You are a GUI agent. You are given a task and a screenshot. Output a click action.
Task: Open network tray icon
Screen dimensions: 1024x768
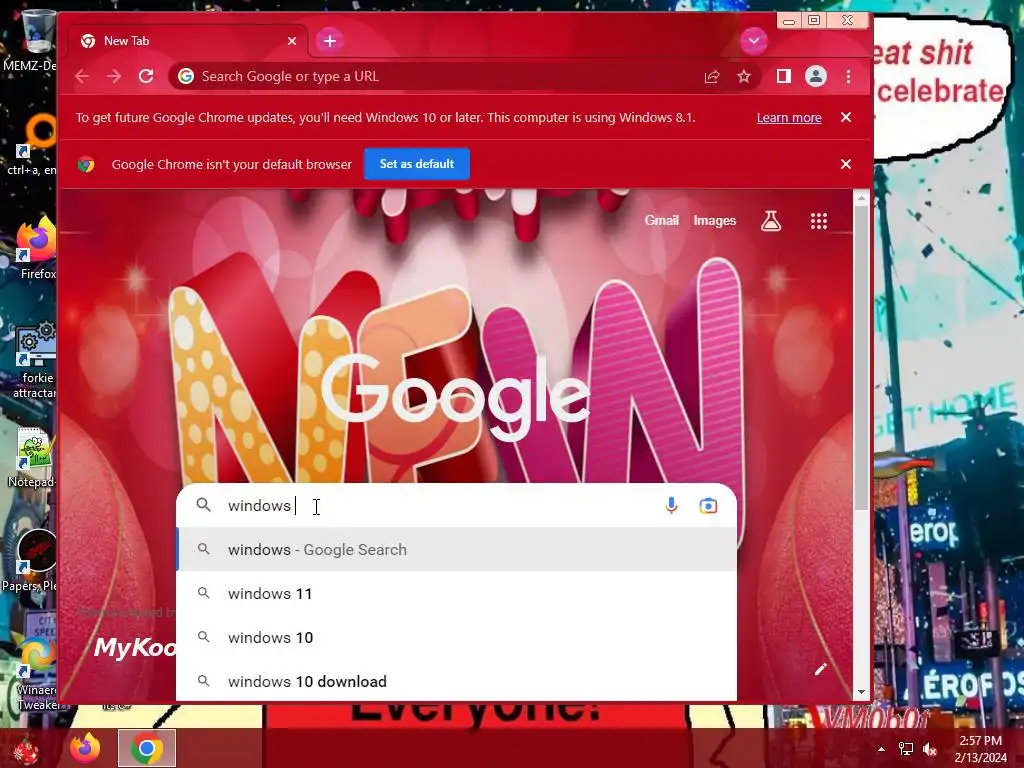pyautogui.click(x=906, y=749)
